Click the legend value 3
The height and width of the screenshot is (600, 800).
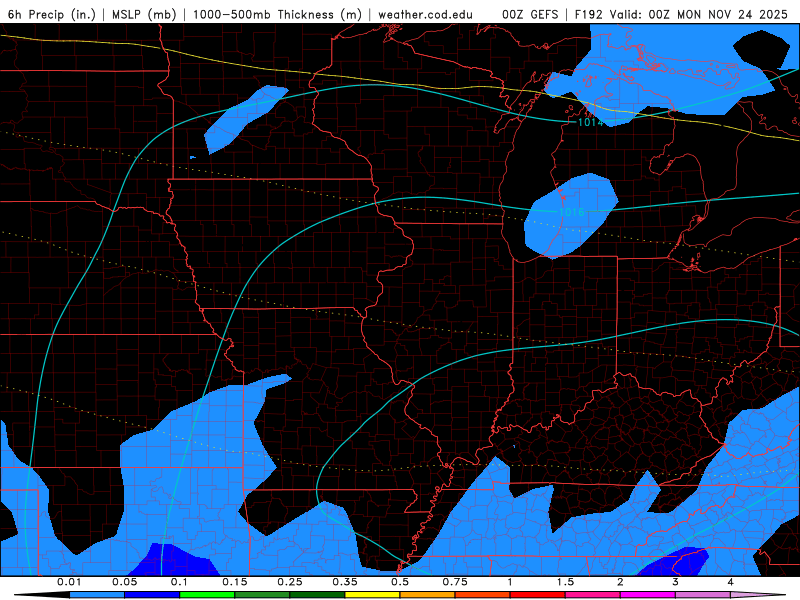[675, 582]
